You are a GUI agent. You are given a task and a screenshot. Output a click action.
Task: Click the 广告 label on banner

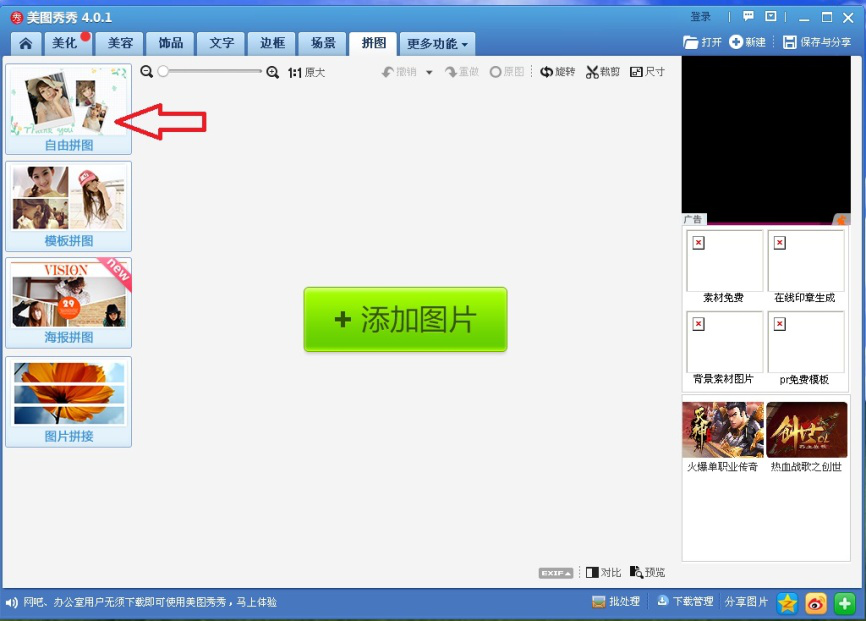click(693, 219)
